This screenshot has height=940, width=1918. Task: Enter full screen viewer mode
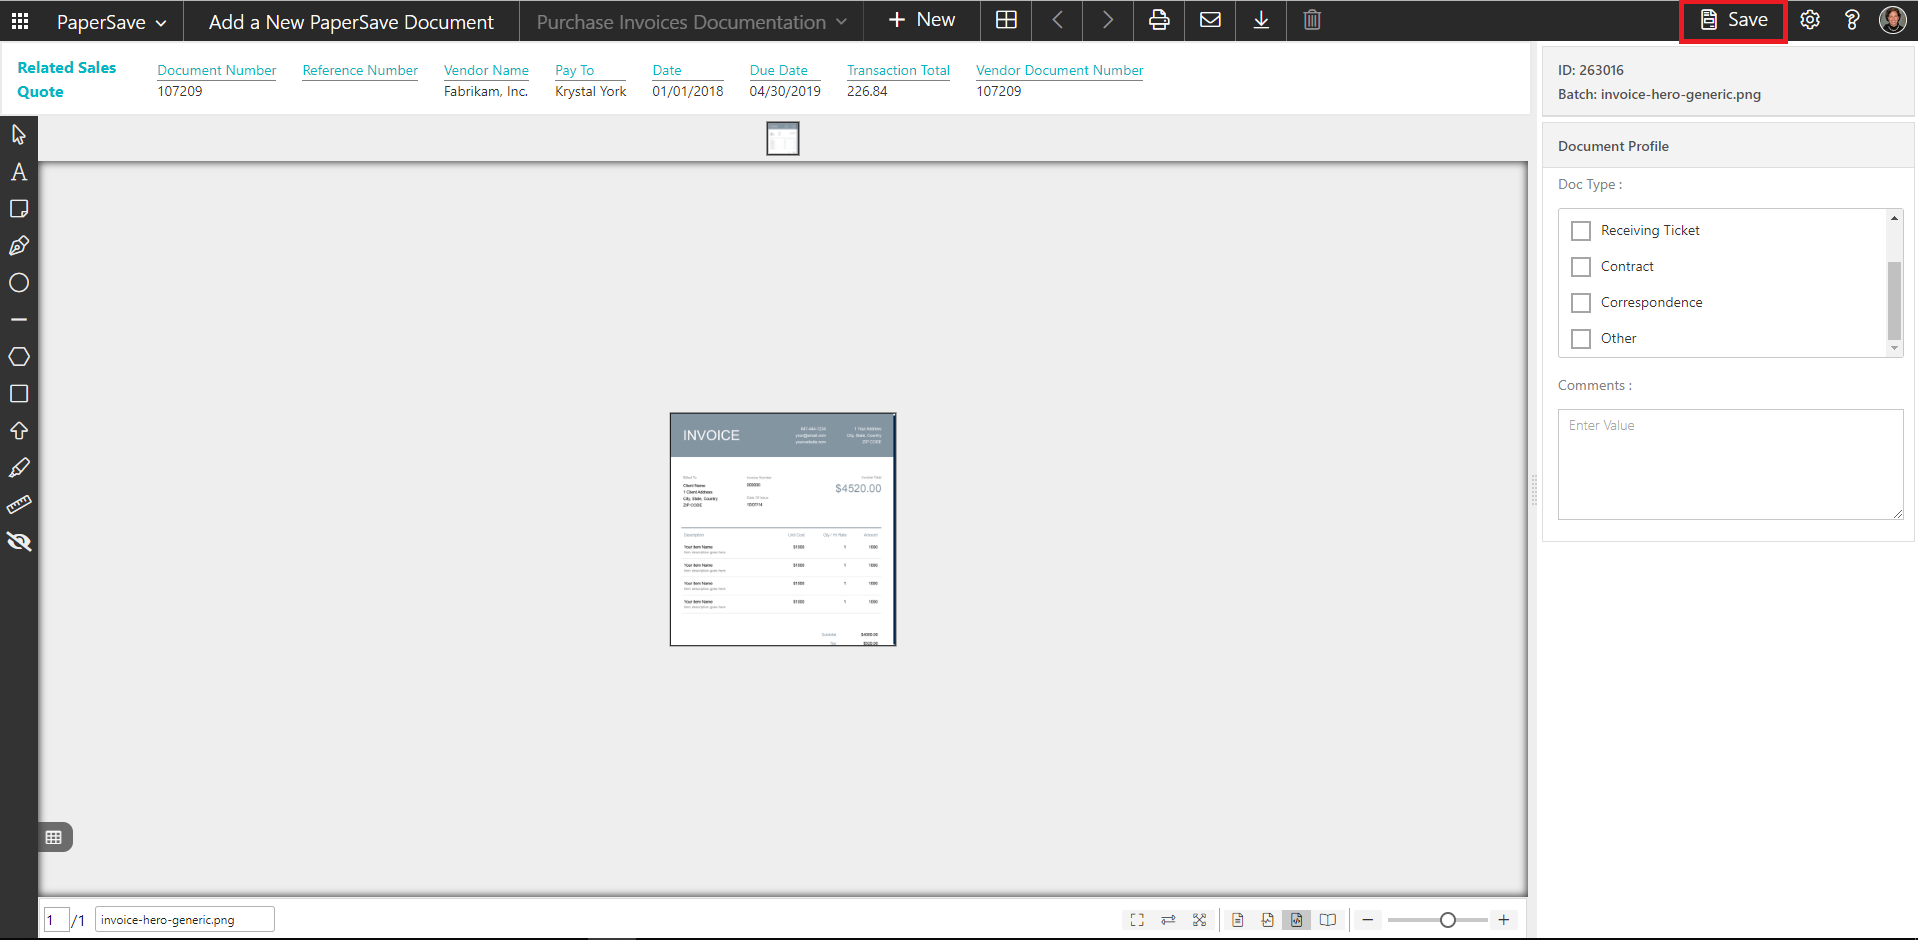coord(1137,920)
